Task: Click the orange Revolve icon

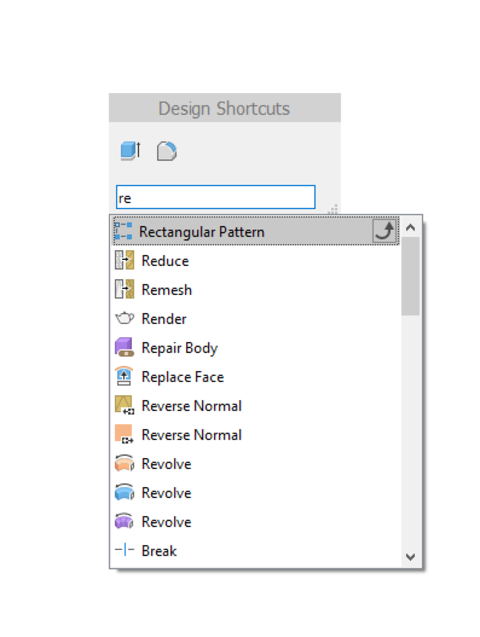Action: point(124,463)
